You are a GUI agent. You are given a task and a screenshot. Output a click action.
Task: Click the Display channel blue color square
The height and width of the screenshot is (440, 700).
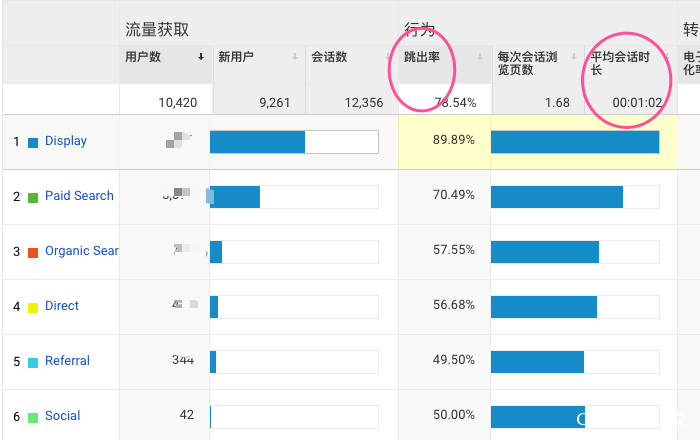(33, 142)
